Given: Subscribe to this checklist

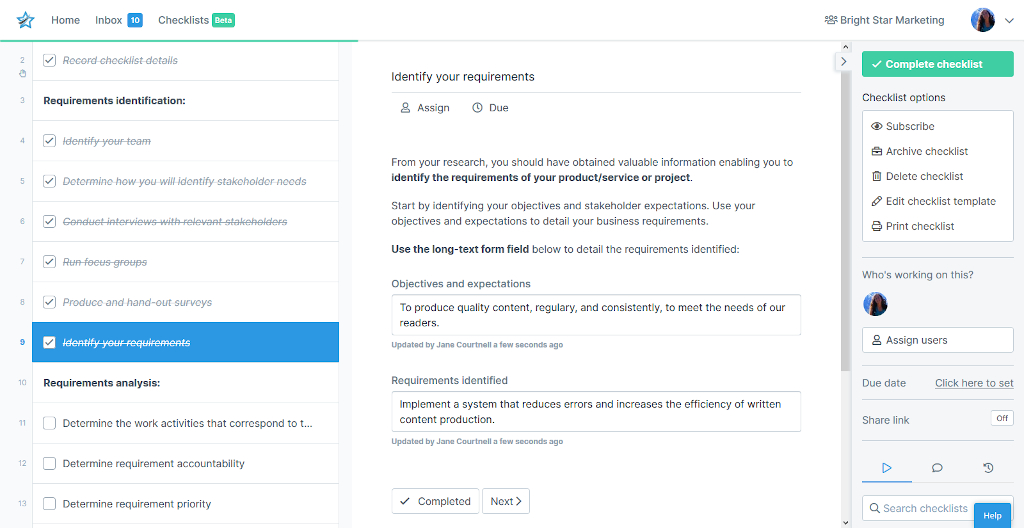Looking at the screenshot, I should 903,126.
